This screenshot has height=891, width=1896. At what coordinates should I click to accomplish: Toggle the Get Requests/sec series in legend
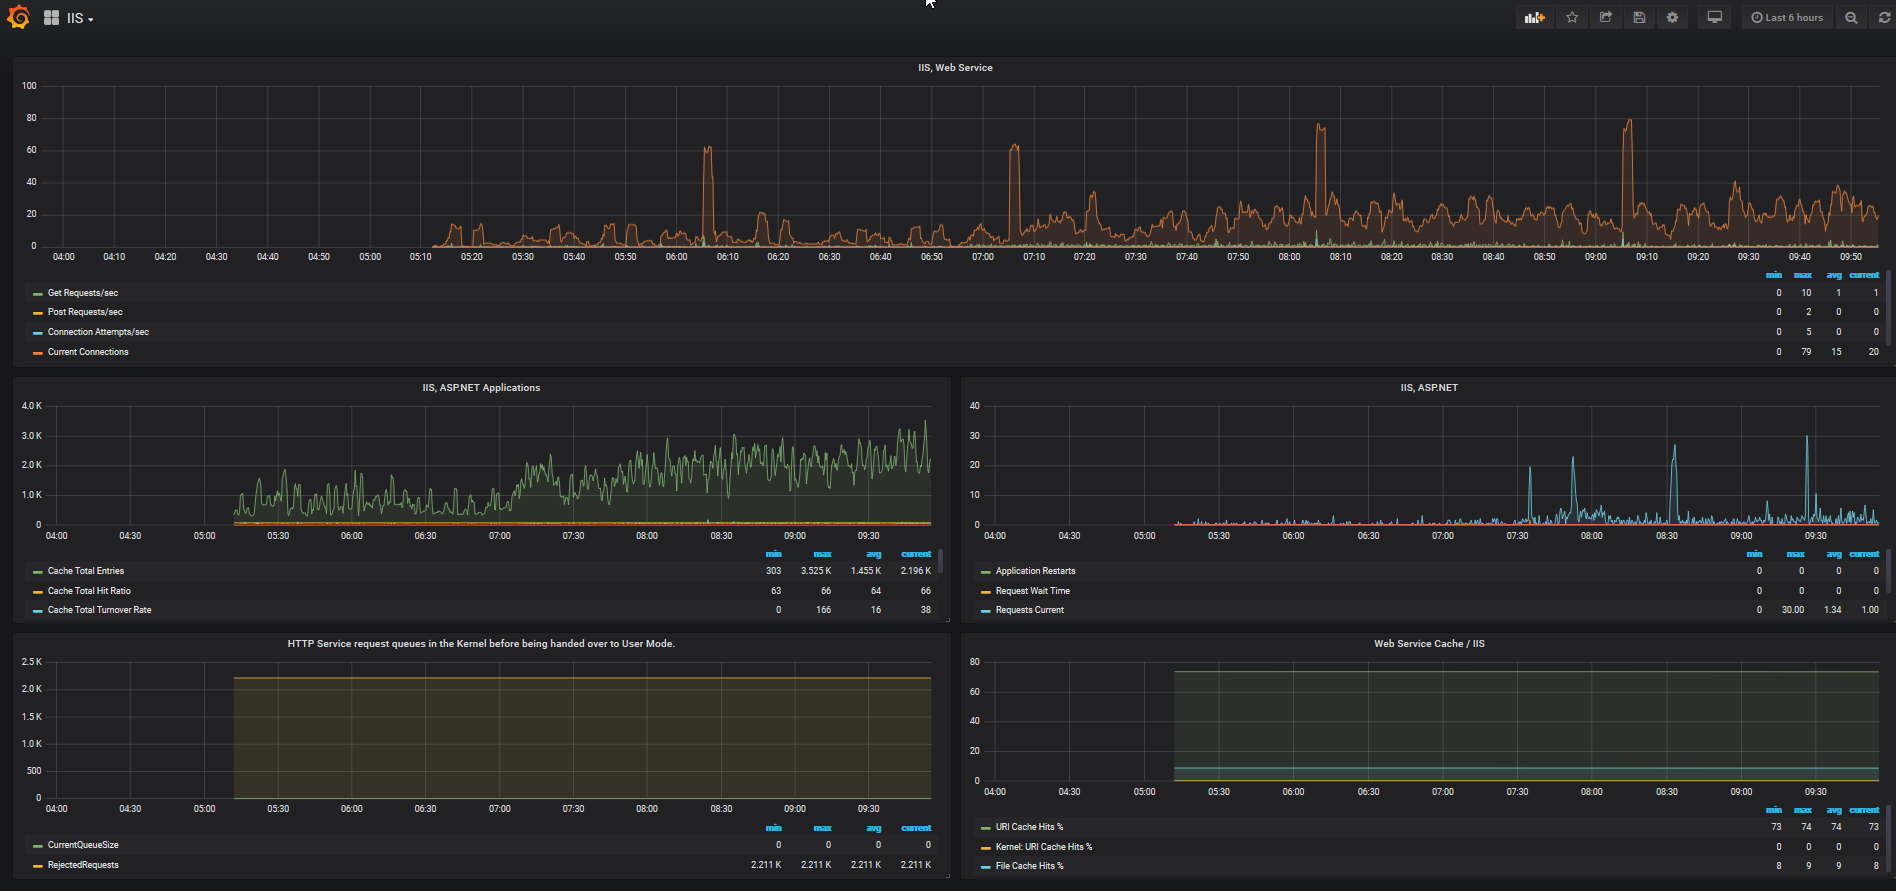coord(82,293)
